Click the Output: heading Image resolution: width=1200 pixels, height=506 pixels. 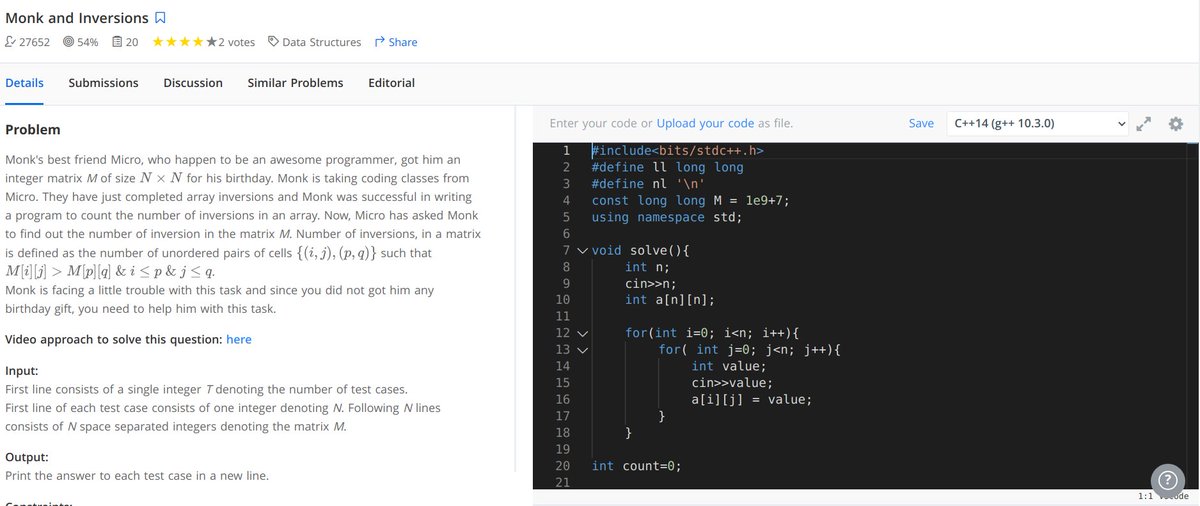point(27,457)
